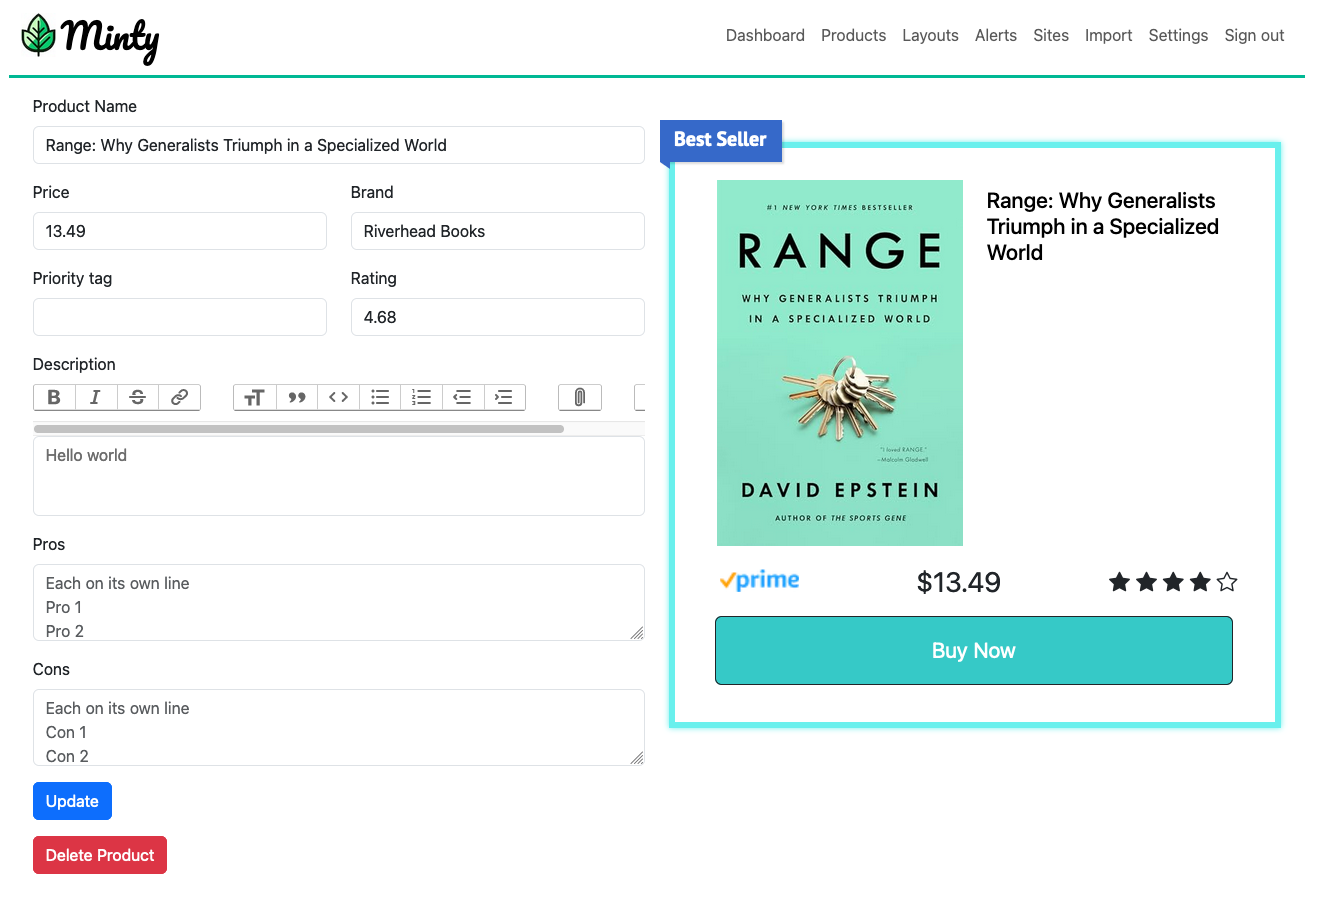The height and width of the screenshot is (907, 1325).
Task: Click the description toolbar horizontal scrollbar
Action: pos(299,429)
